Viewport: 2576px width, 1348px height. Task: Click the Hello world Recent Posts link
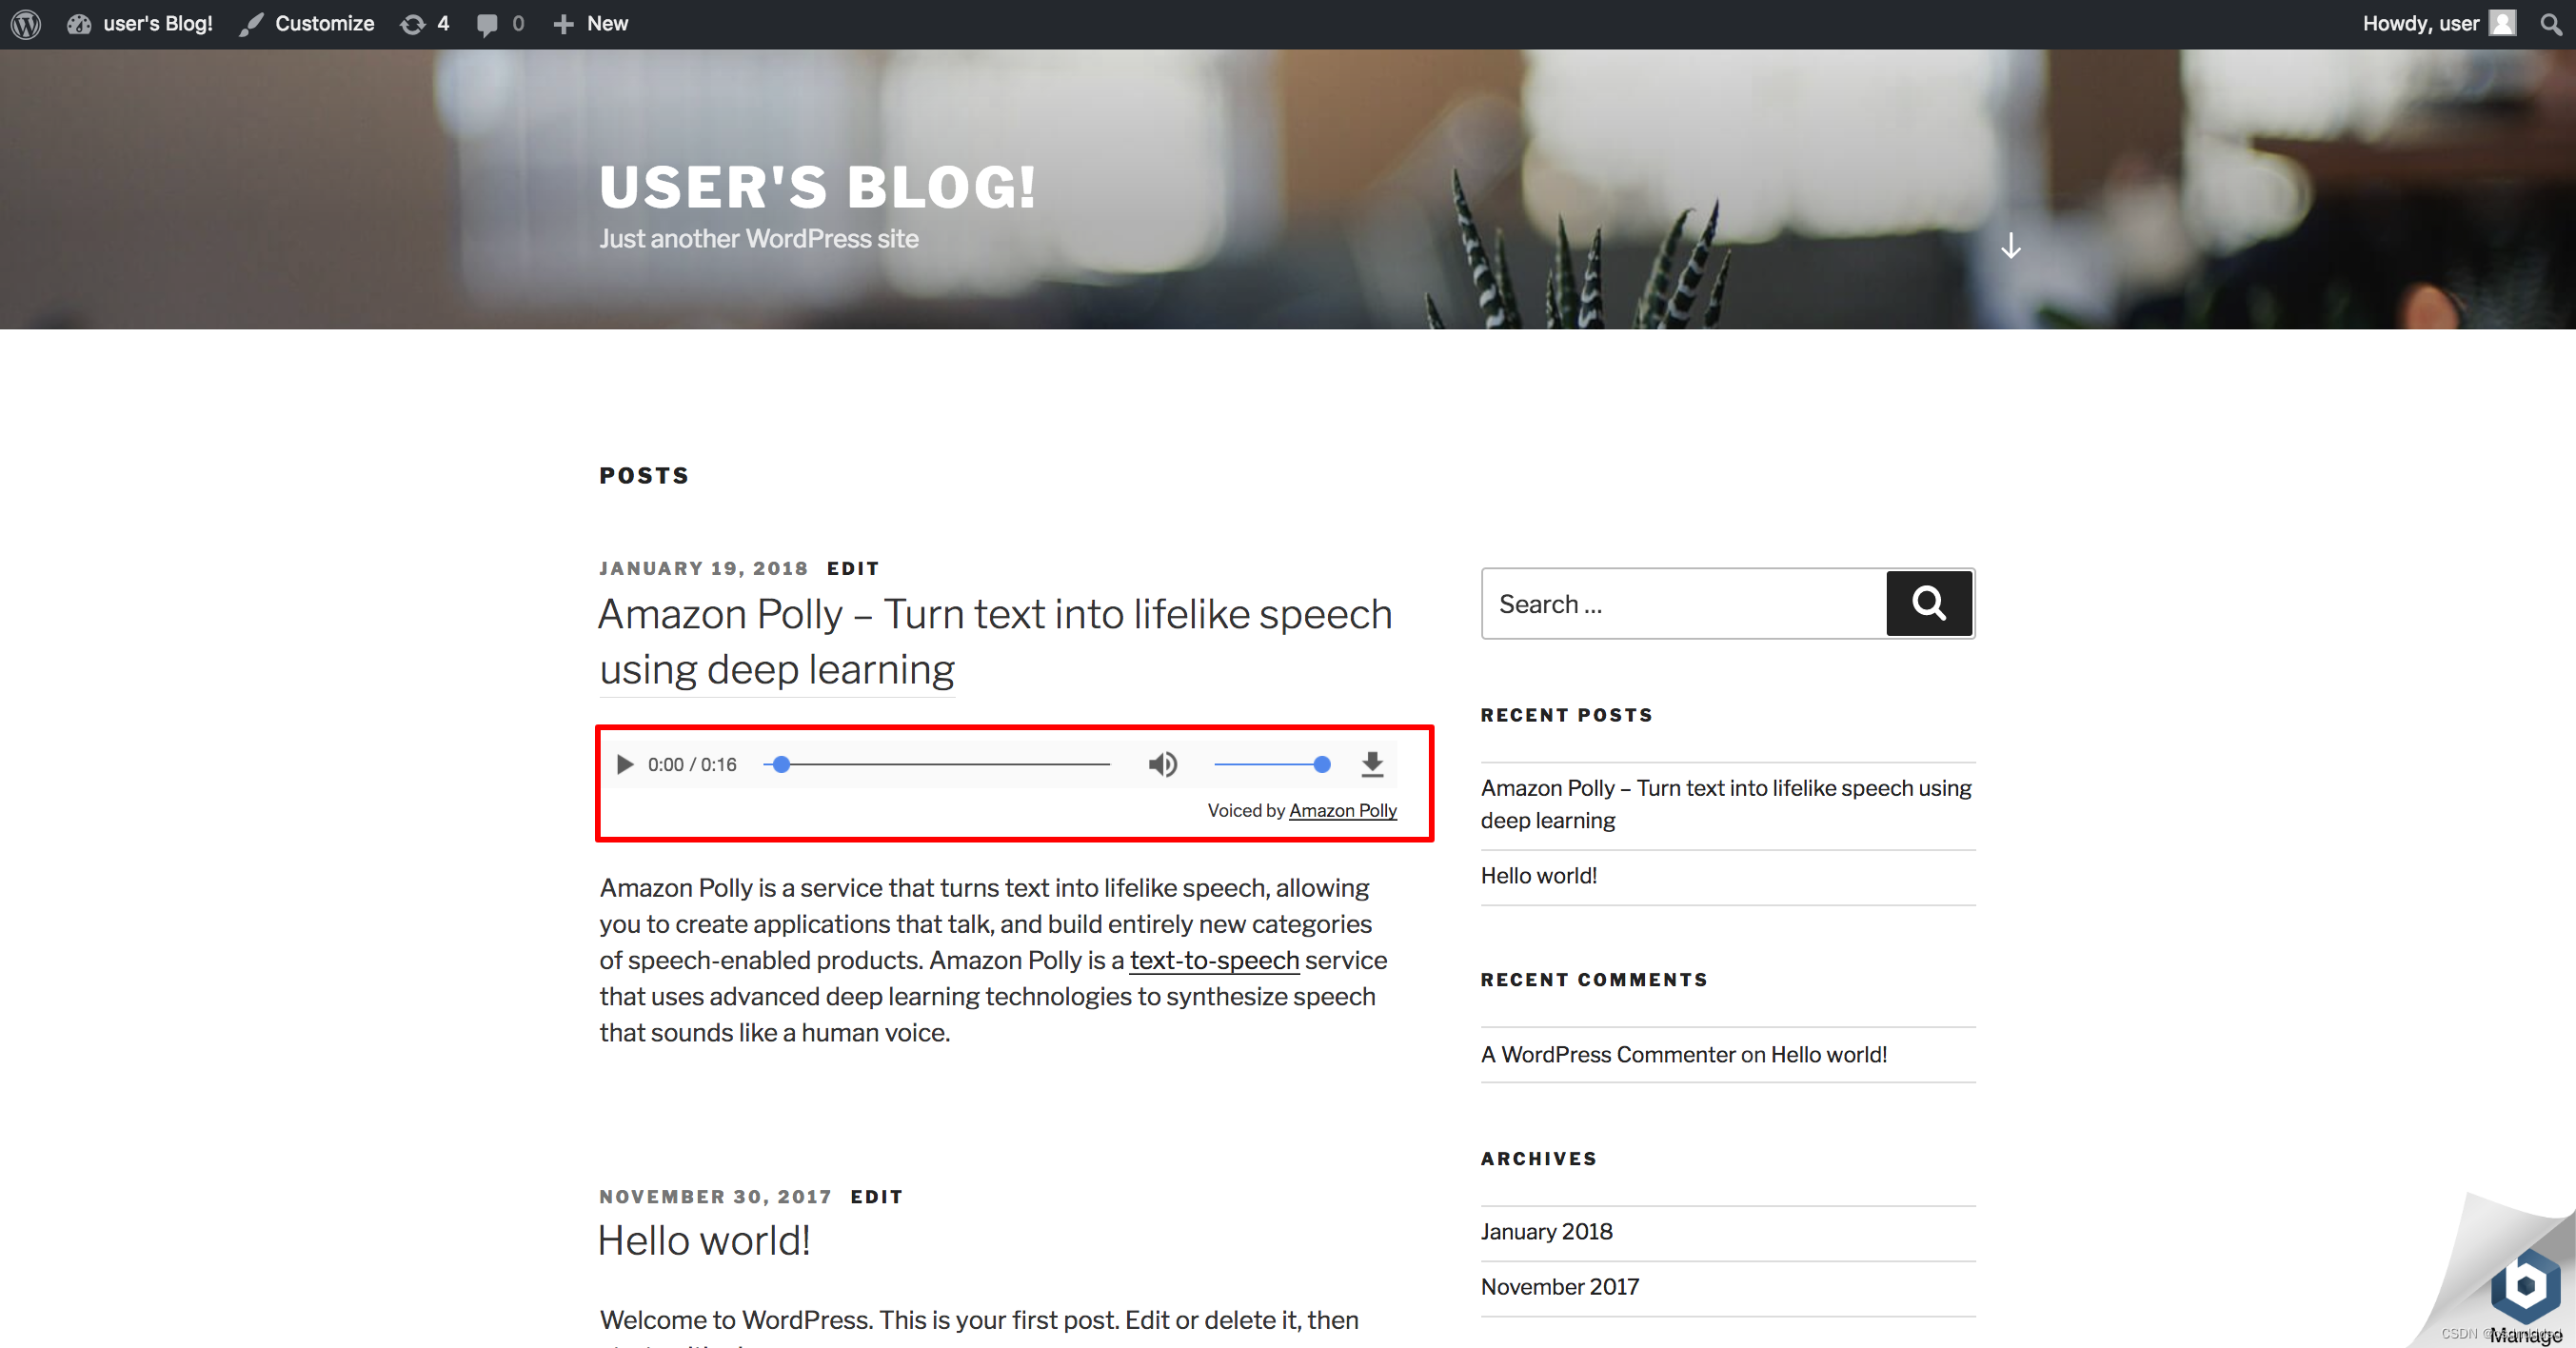pos(1536,876)
